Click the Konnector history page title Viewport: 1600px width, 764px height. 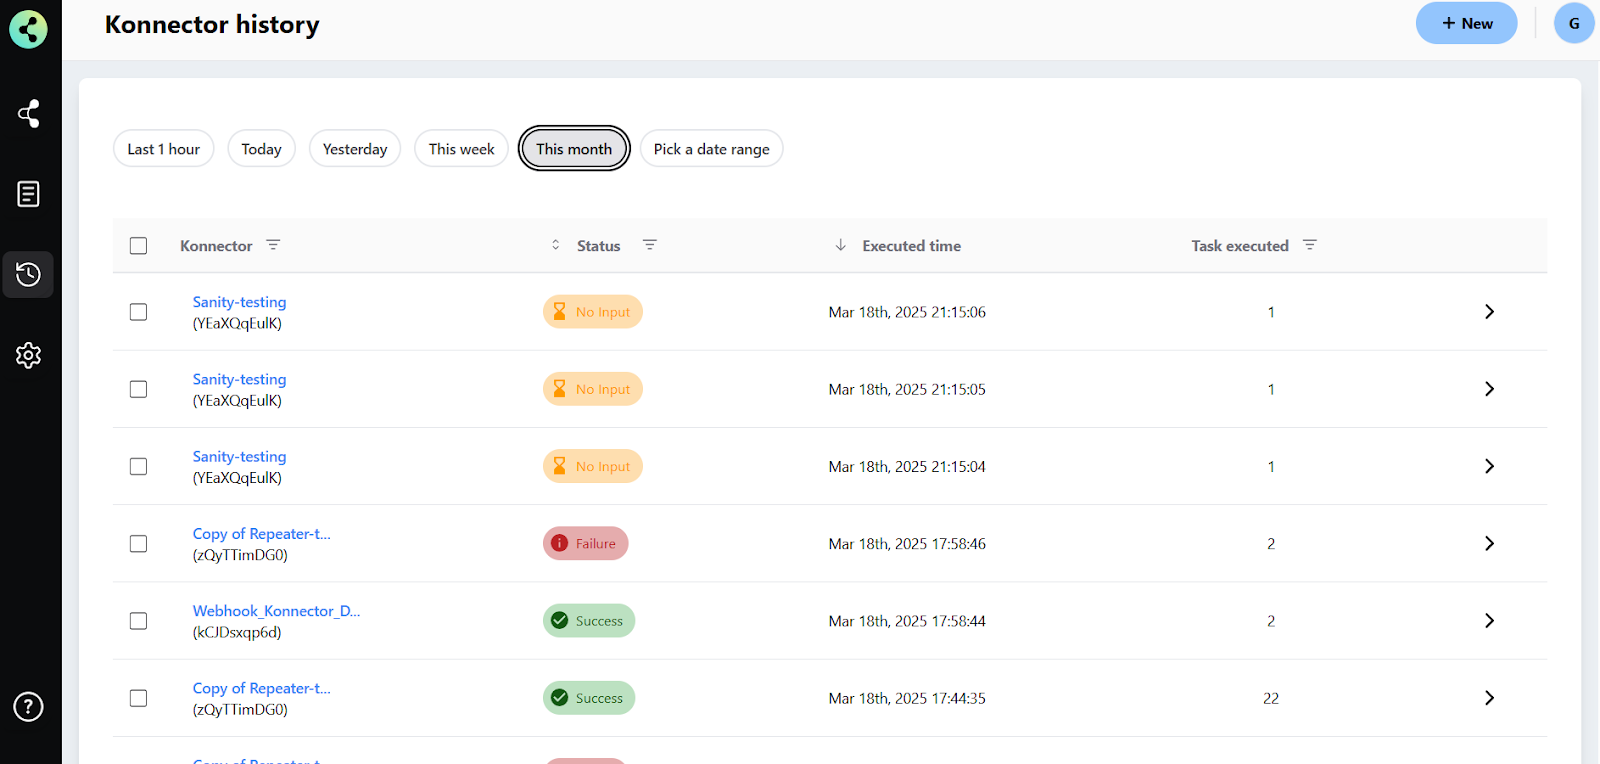(x=212, y=24)
